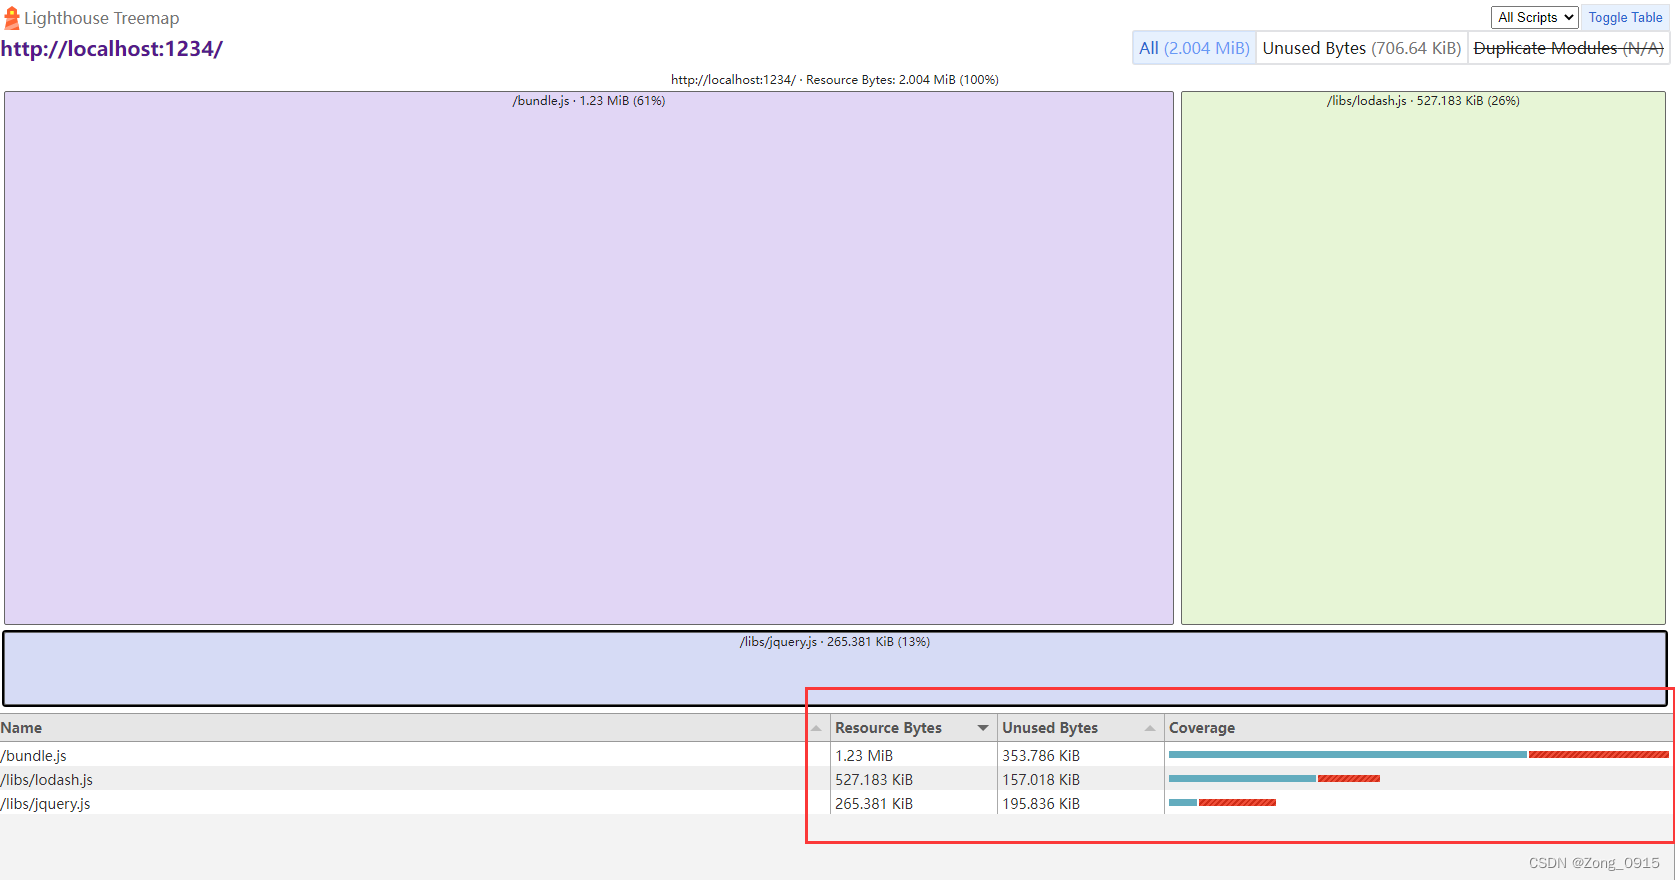The width and height of the screenshot is (1675, 880).
Task: Click the Resource Bytes descending sort arrow
Action: click(x=983, y=728)
